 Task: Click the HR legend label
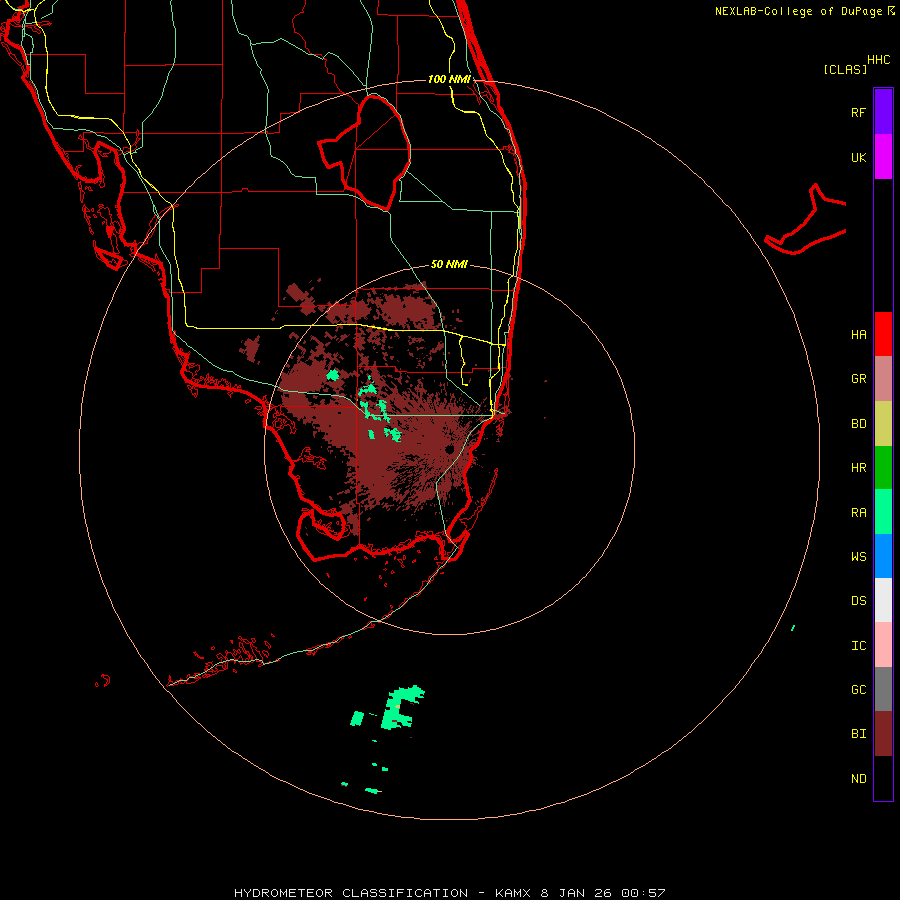[858, 467]
